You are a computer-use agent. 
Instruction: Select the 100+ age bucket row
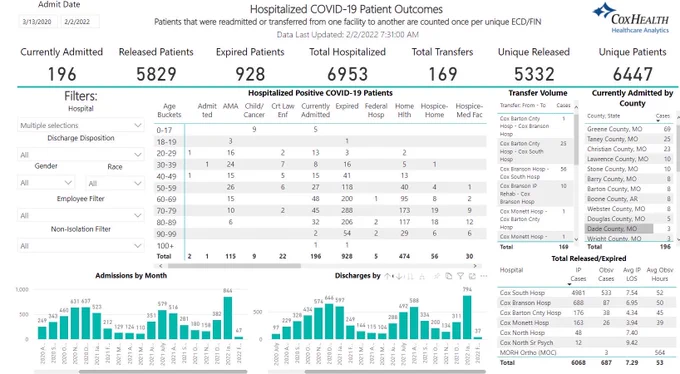(x=320, y=245)
